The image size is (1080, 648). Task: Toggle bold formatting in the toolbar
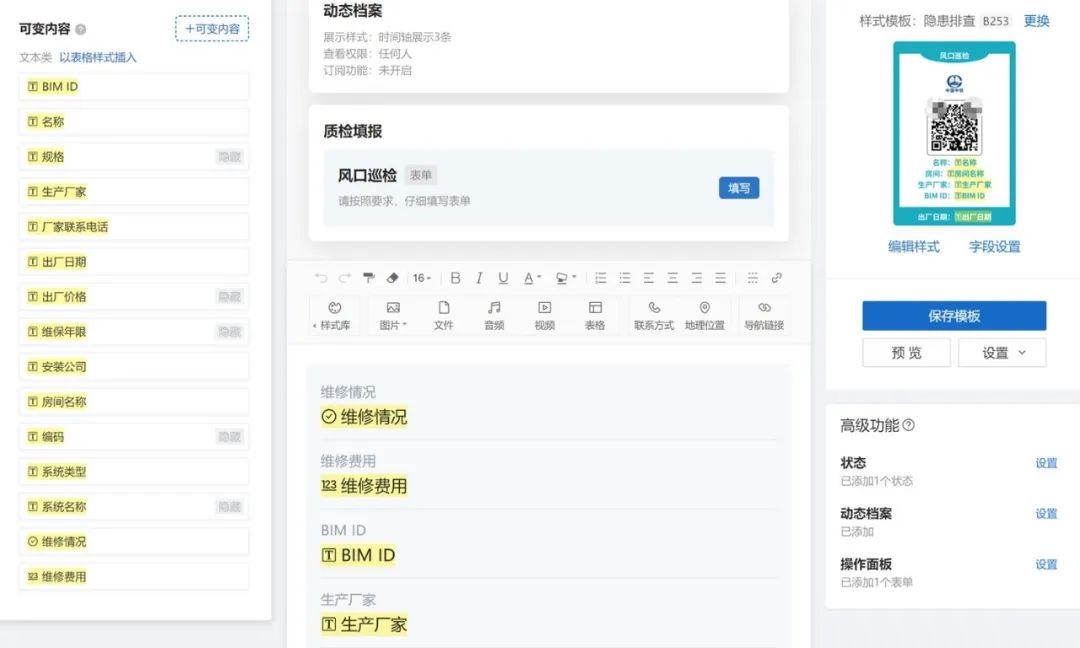456,277
